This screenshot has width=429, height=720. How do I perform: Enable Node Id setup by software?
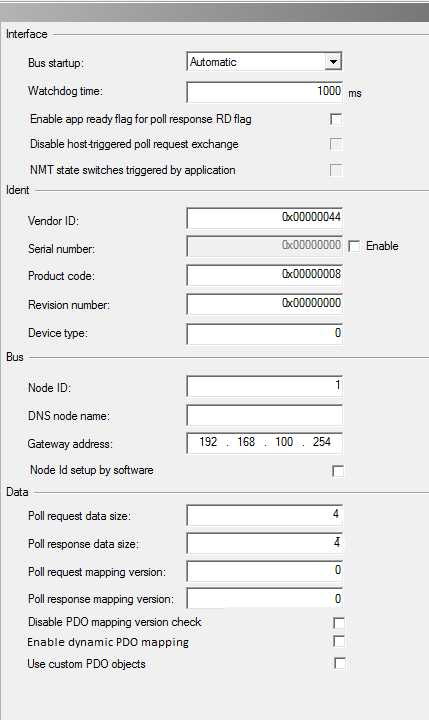338,471
